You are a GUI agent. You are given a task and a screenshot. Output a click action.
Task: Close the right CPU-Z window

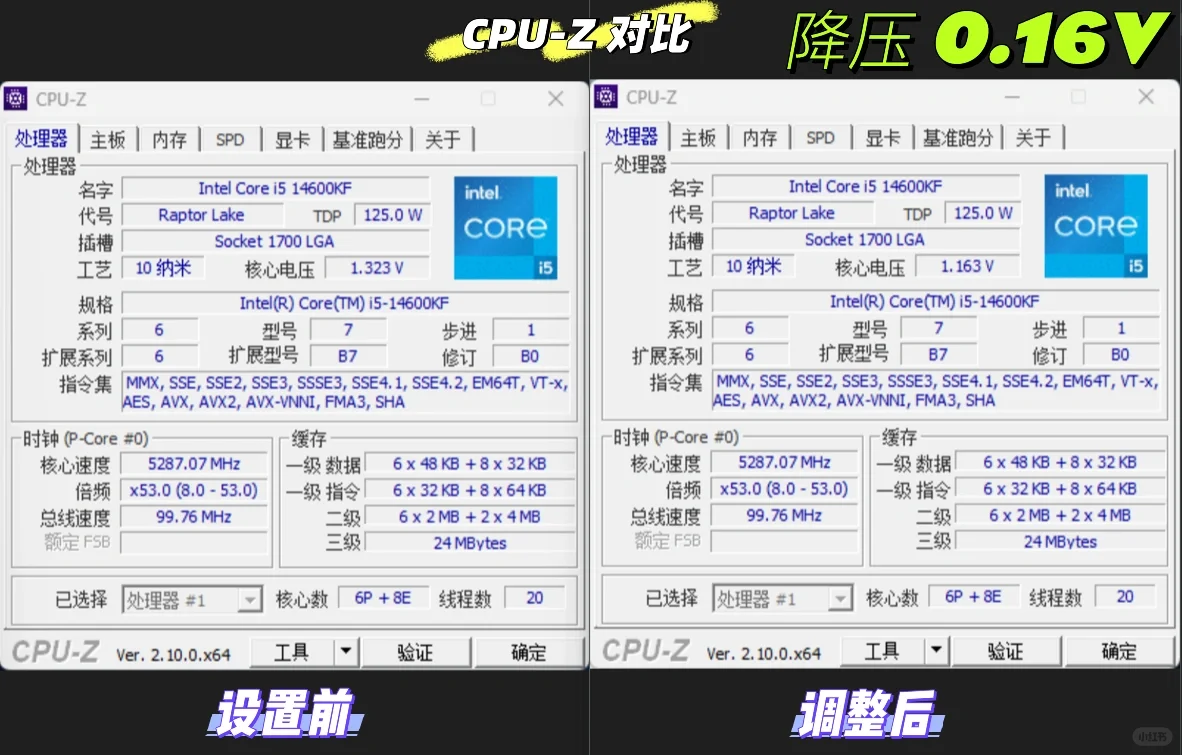1146,96
